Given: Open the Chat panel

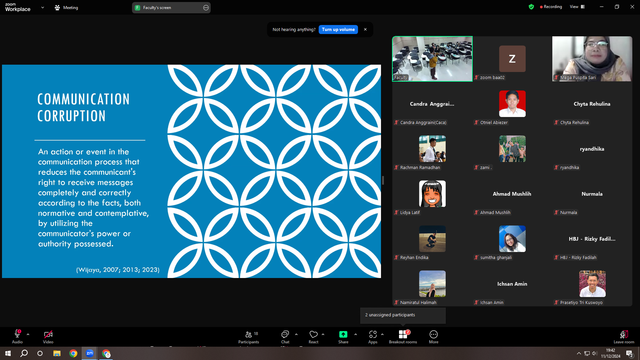Looking at the screenshot, I should pos(285,336).
